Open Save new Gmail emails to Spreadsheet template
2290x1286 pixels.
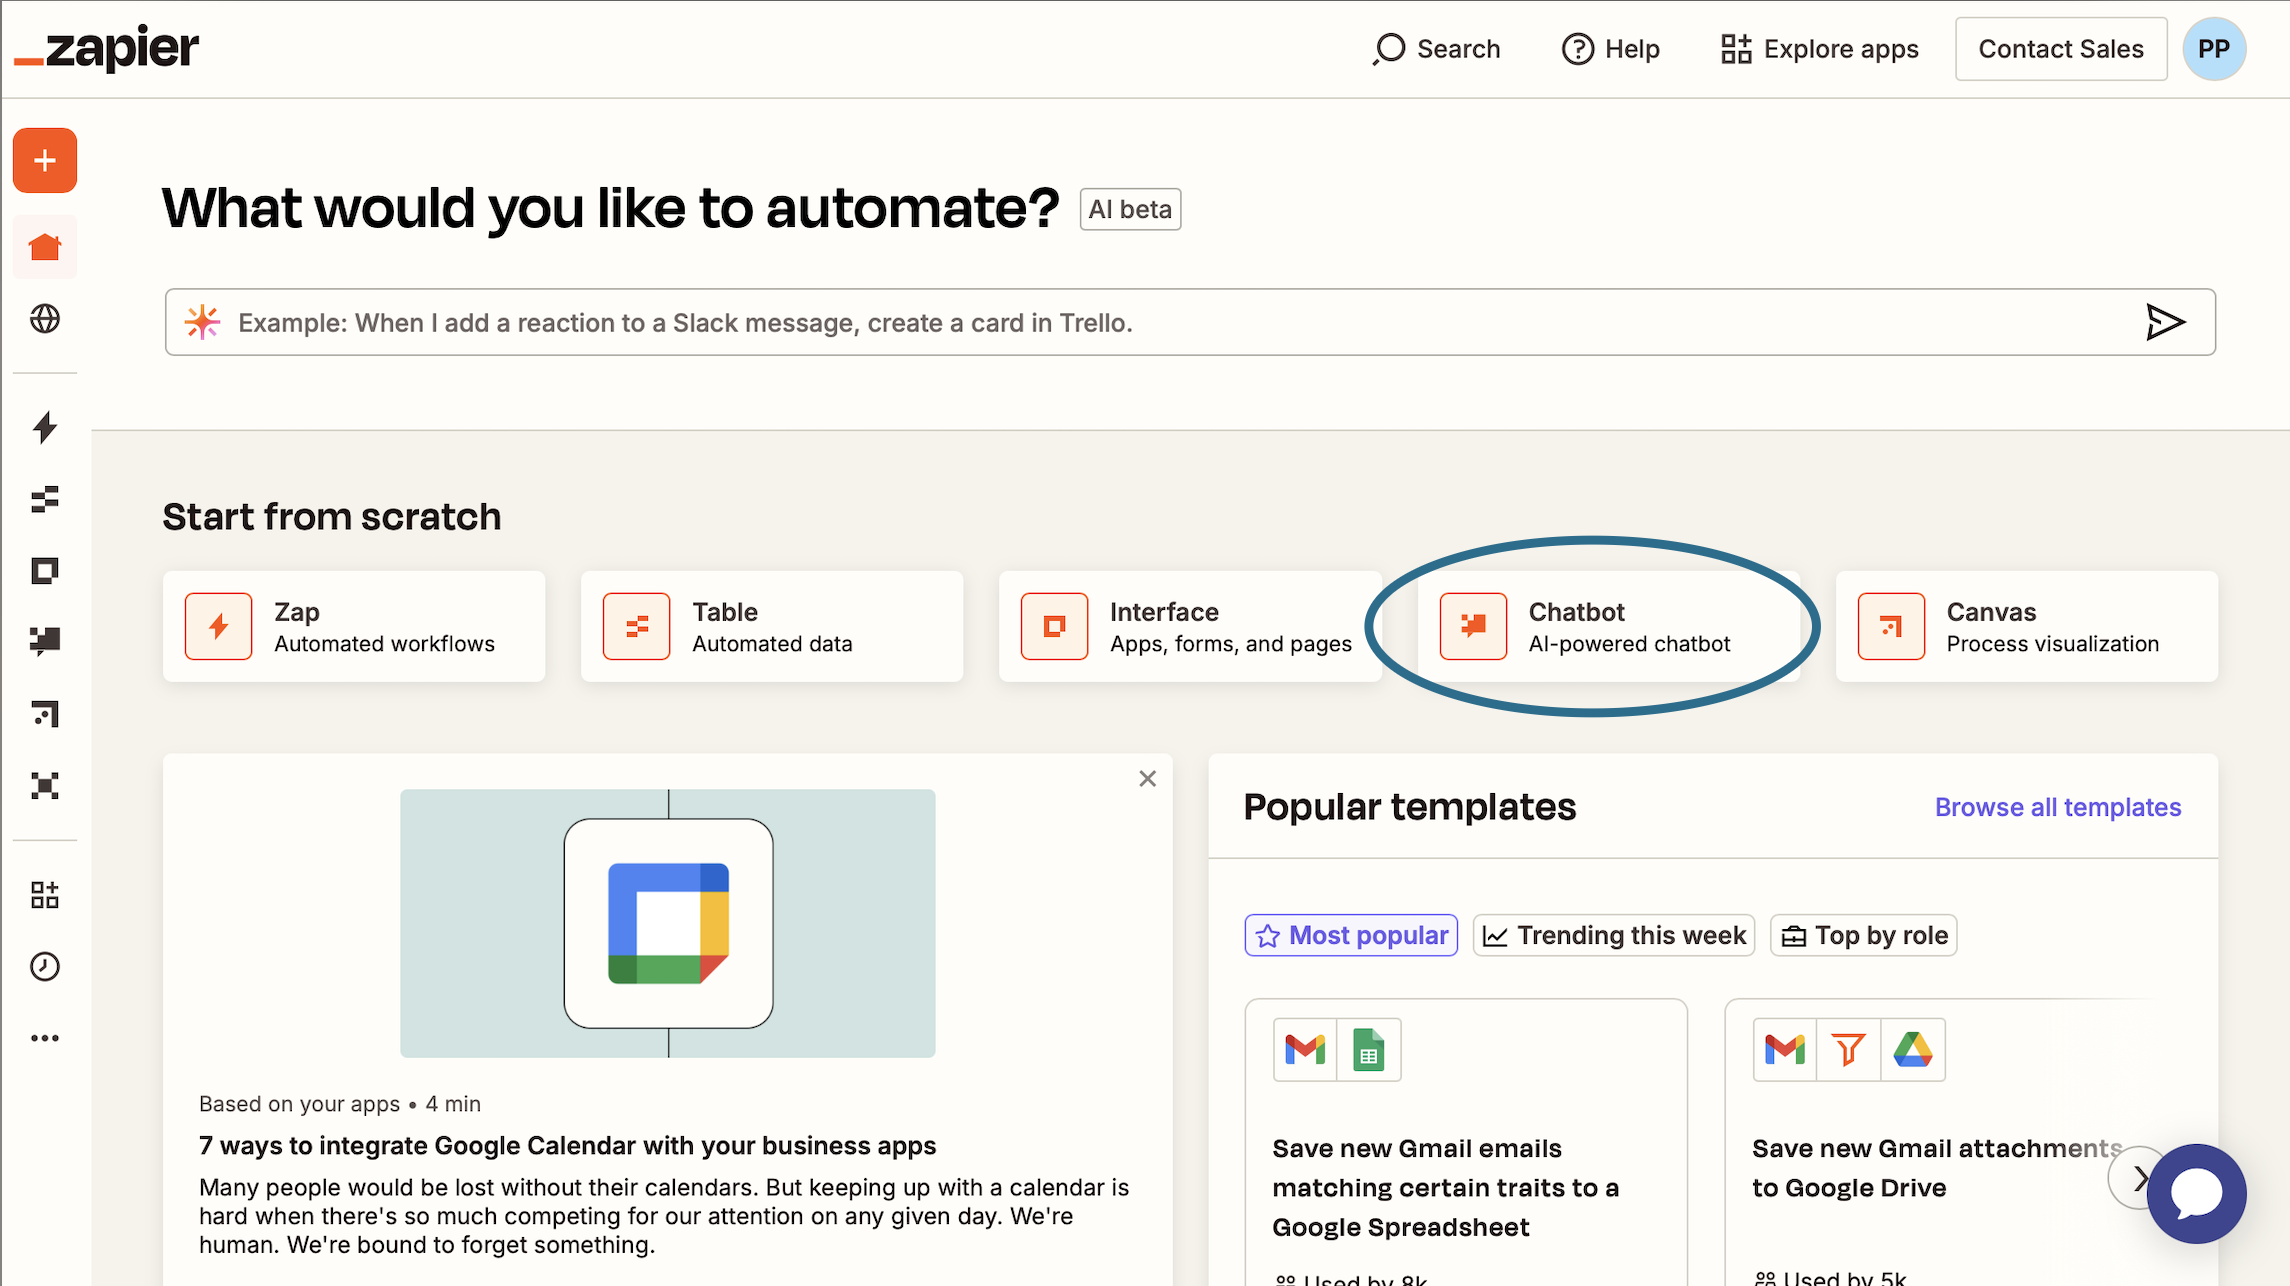pos(1445,1187)
